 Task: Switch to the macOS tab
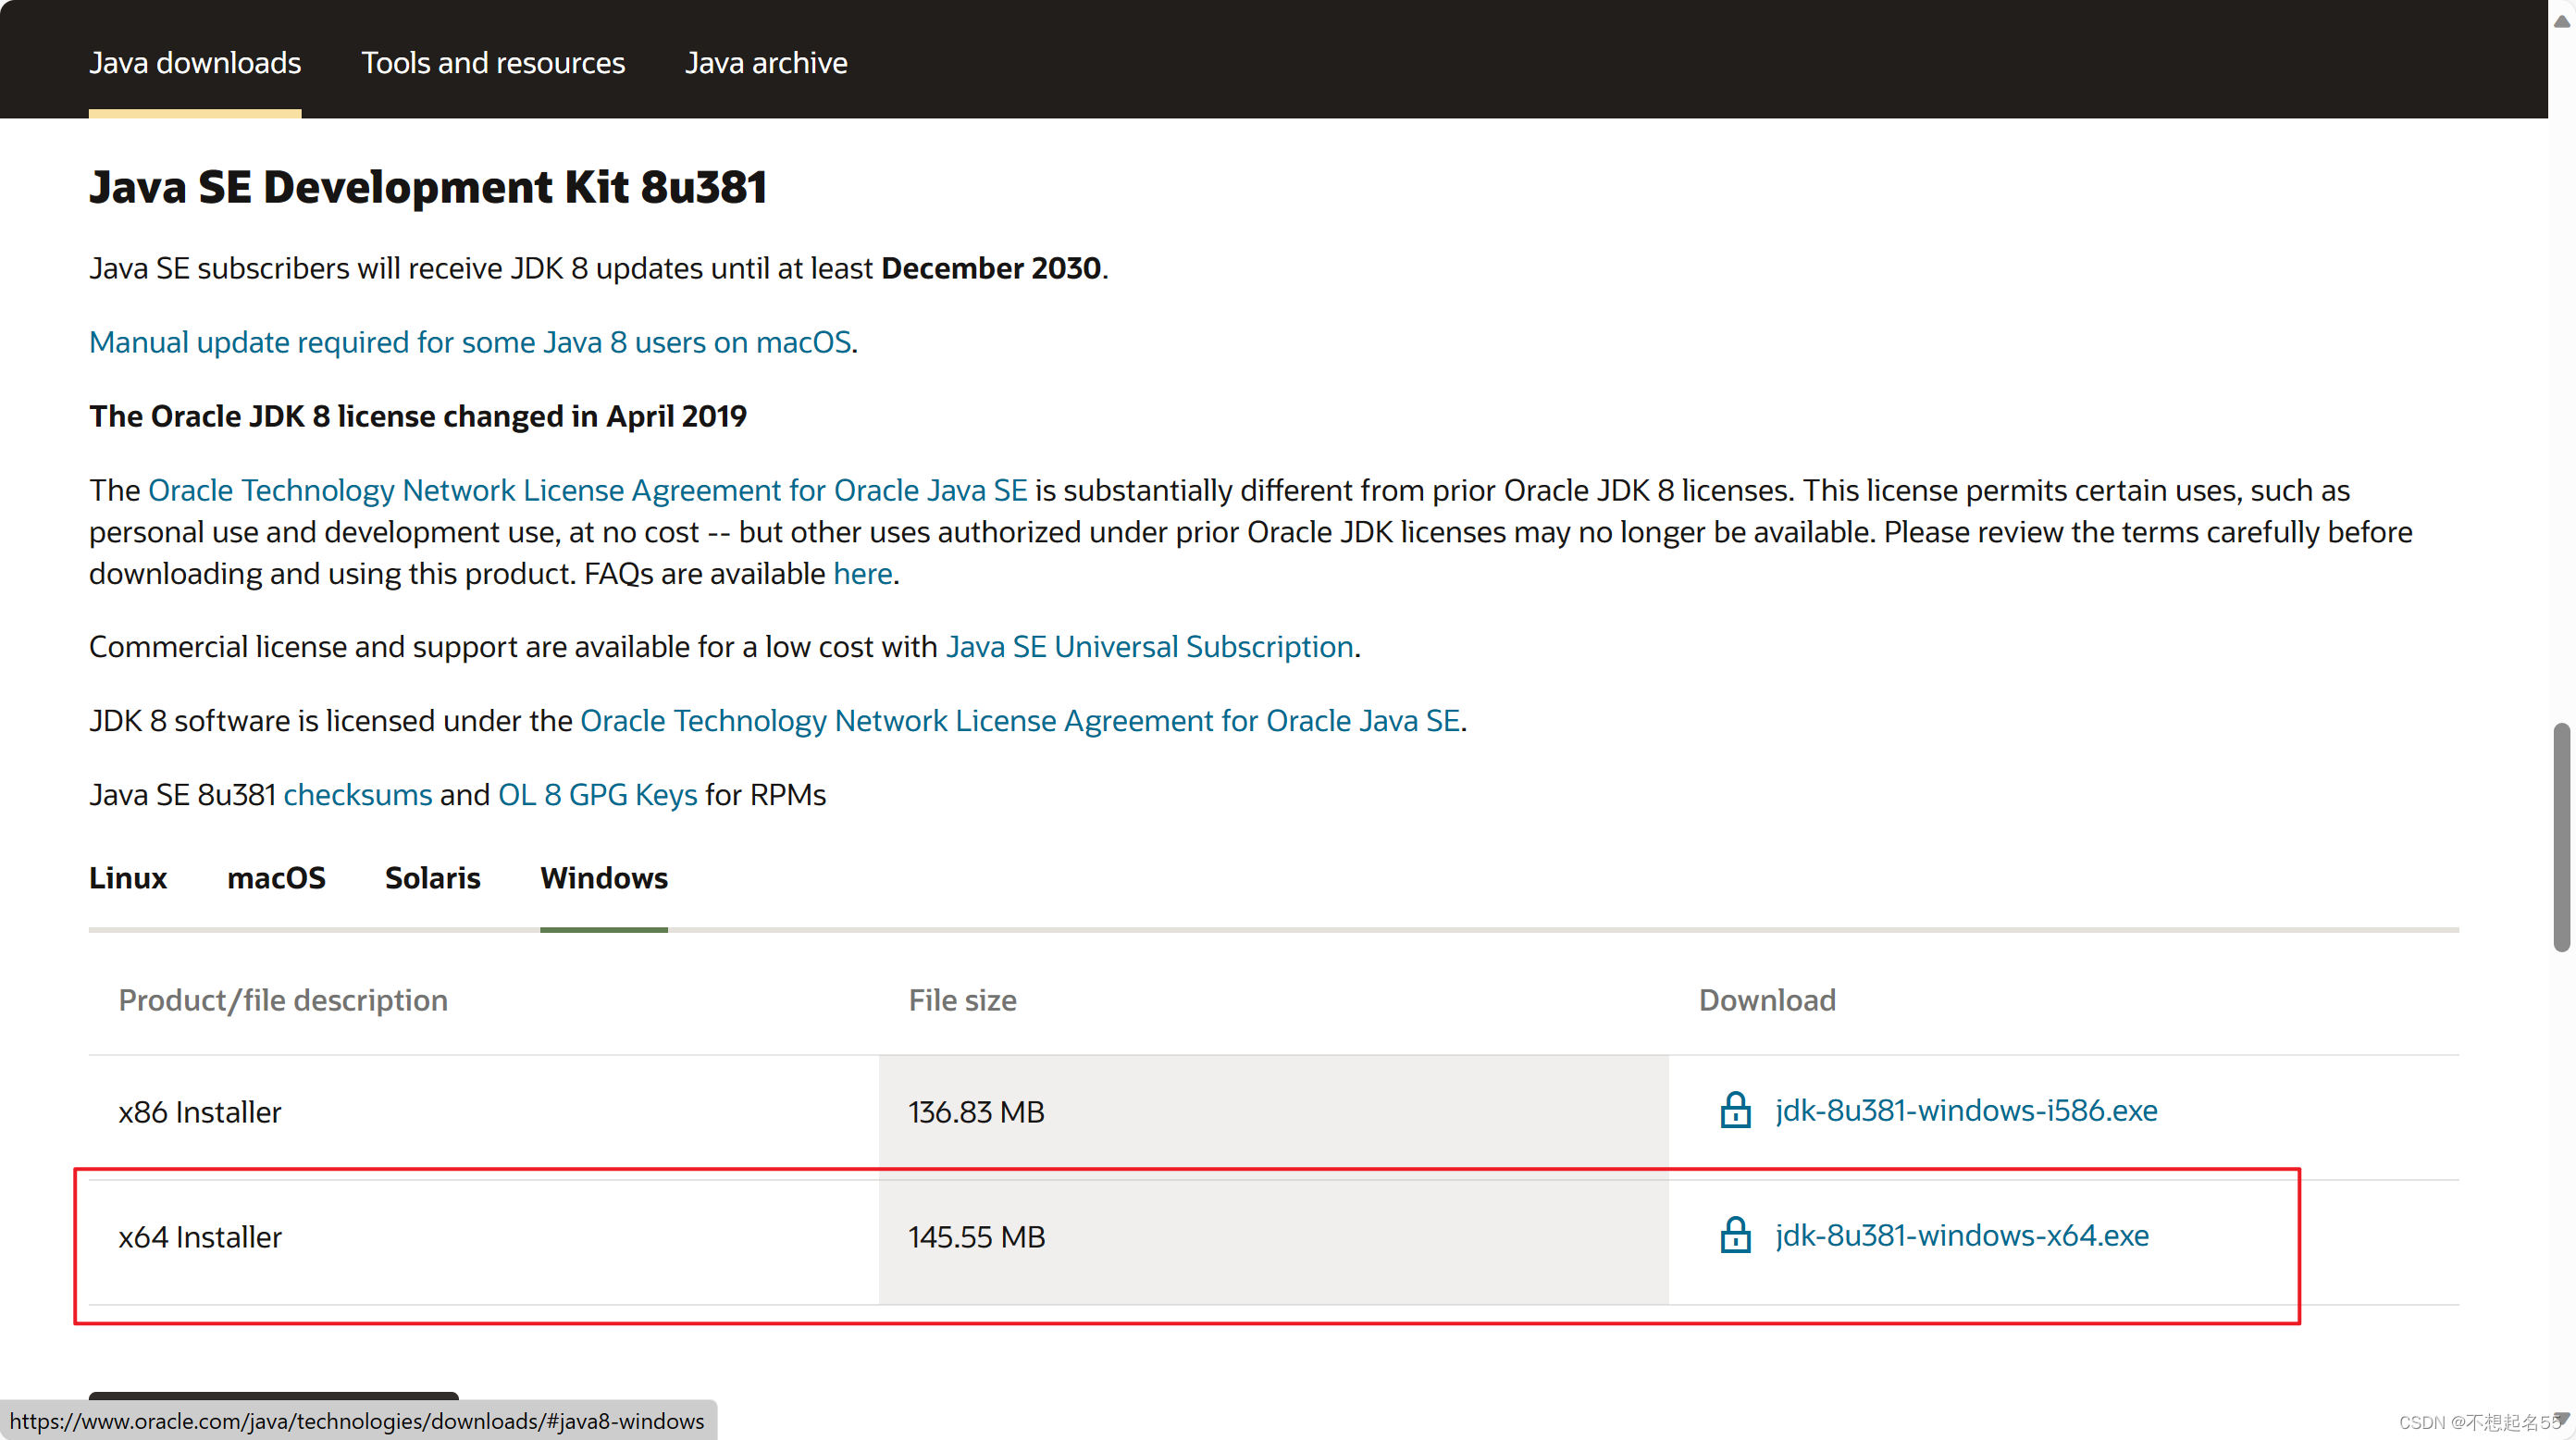tap(276, 878)
